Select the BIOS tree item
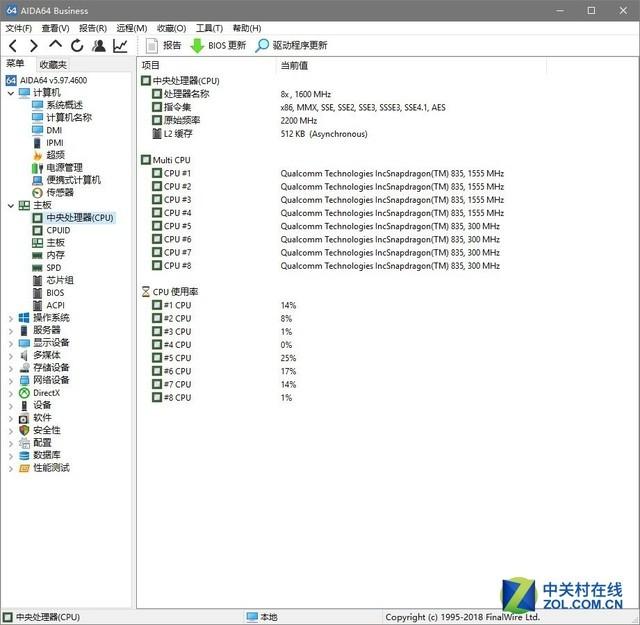 tap(48, 293)
